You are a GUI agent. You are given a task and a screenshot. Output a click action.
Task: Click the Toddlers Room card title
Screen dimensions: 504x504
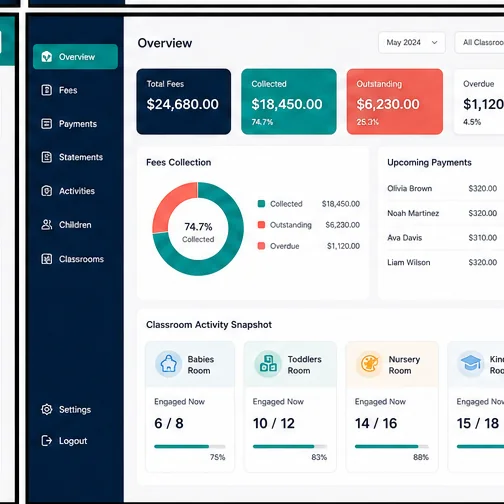coord(305,365)
